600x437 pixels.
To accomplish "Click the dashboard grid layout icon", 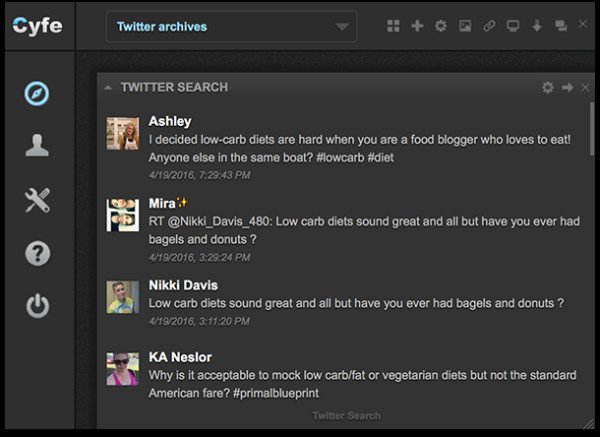I will coord(393,26).
